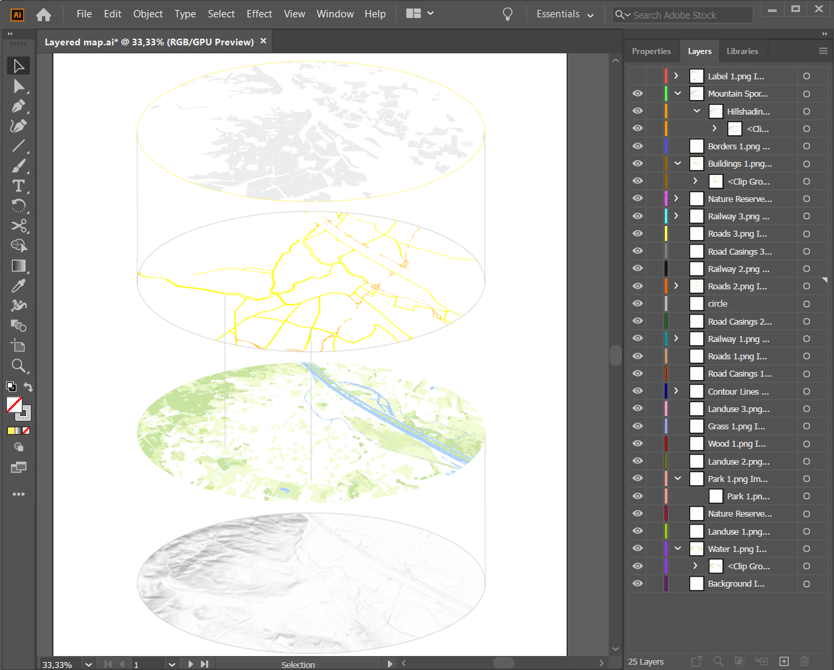Hide the Grass 1.png layer
834x670 pixels.
point(637,426)
